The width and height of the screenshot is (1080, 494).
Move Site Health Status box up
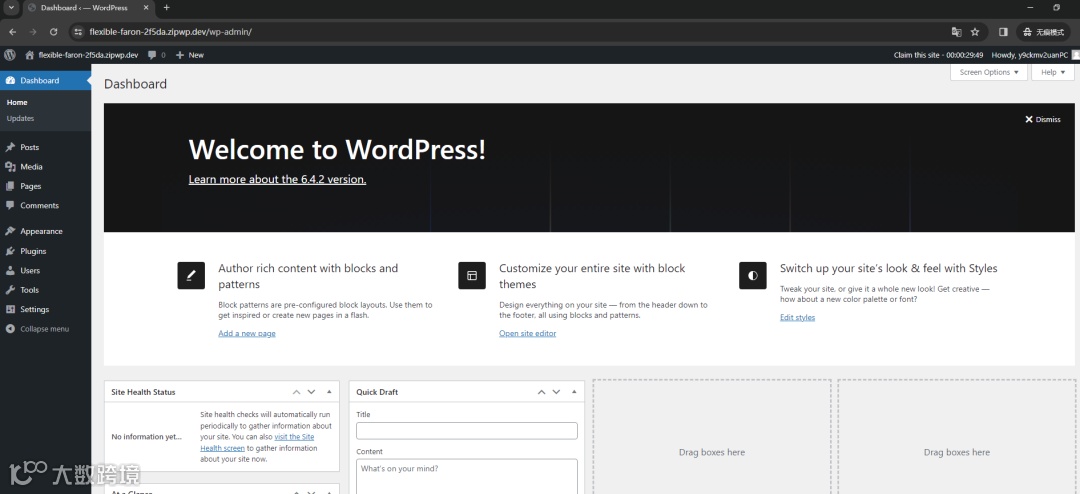tap(296, 392)
